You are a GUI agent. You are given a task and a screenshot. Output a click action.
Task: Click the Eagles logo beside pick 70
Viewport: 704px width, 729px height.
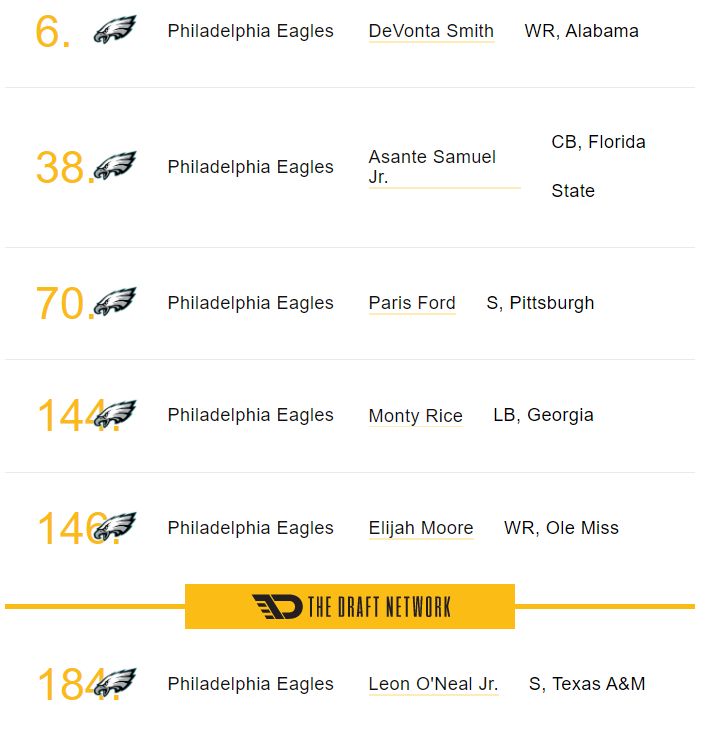pos(115,301)
